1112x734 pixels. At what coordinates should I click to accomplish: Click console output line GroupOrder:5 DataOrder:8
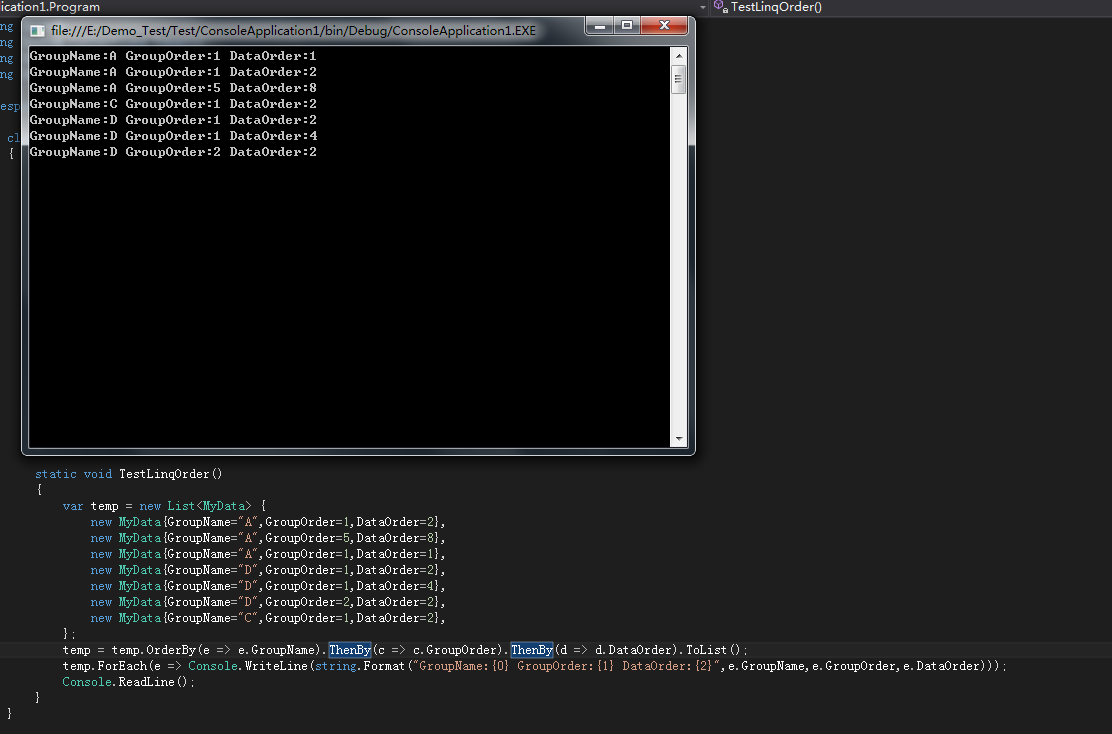[173, 88]
